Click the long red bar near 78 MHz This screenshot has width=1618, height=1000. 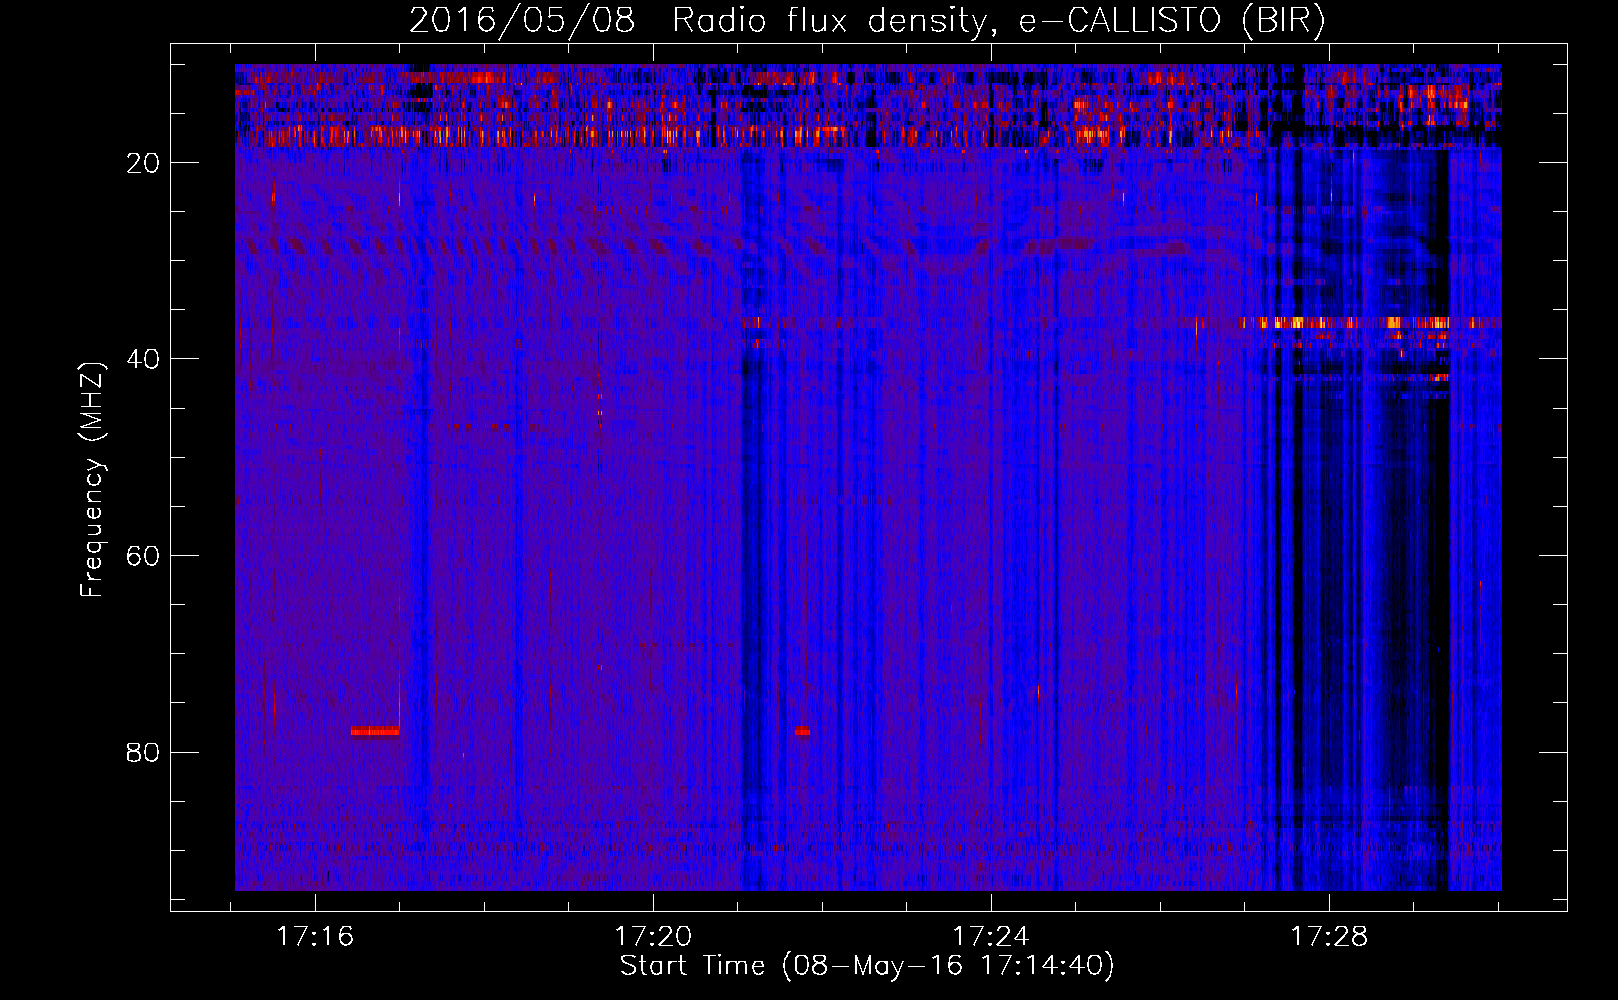coord(375,731)
